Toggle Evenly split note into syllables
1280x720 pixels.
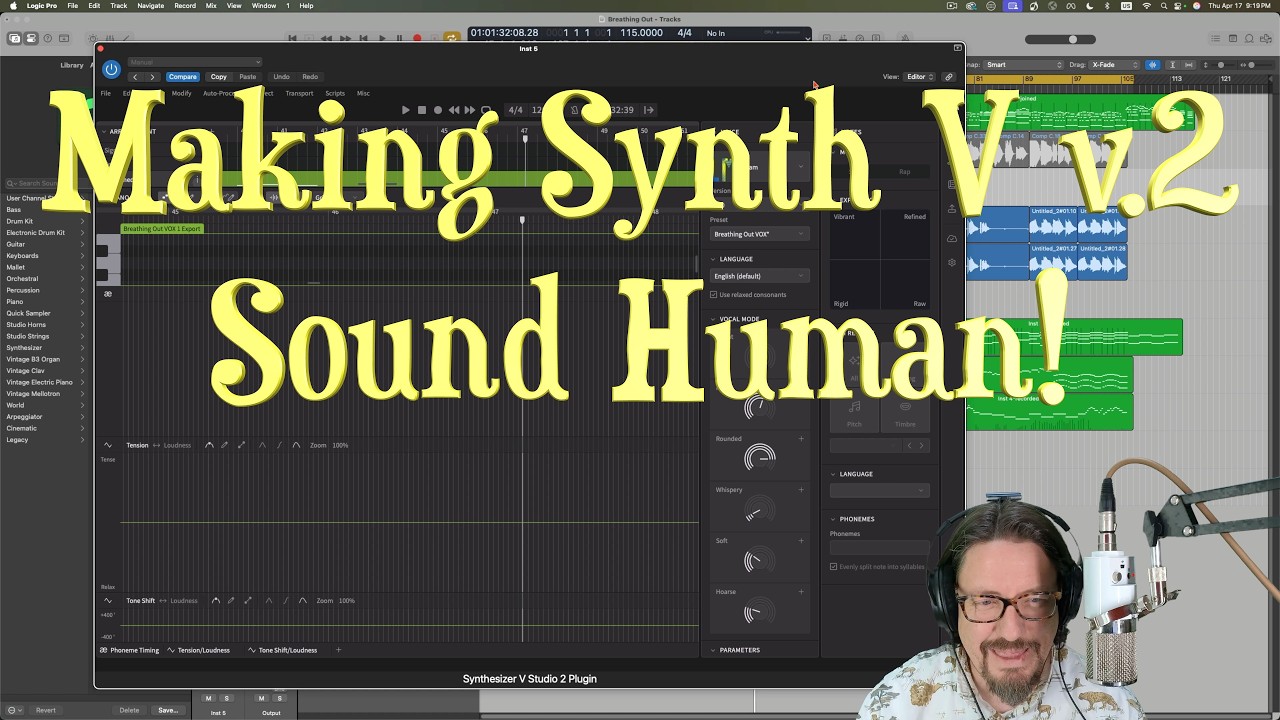(833, 567)
